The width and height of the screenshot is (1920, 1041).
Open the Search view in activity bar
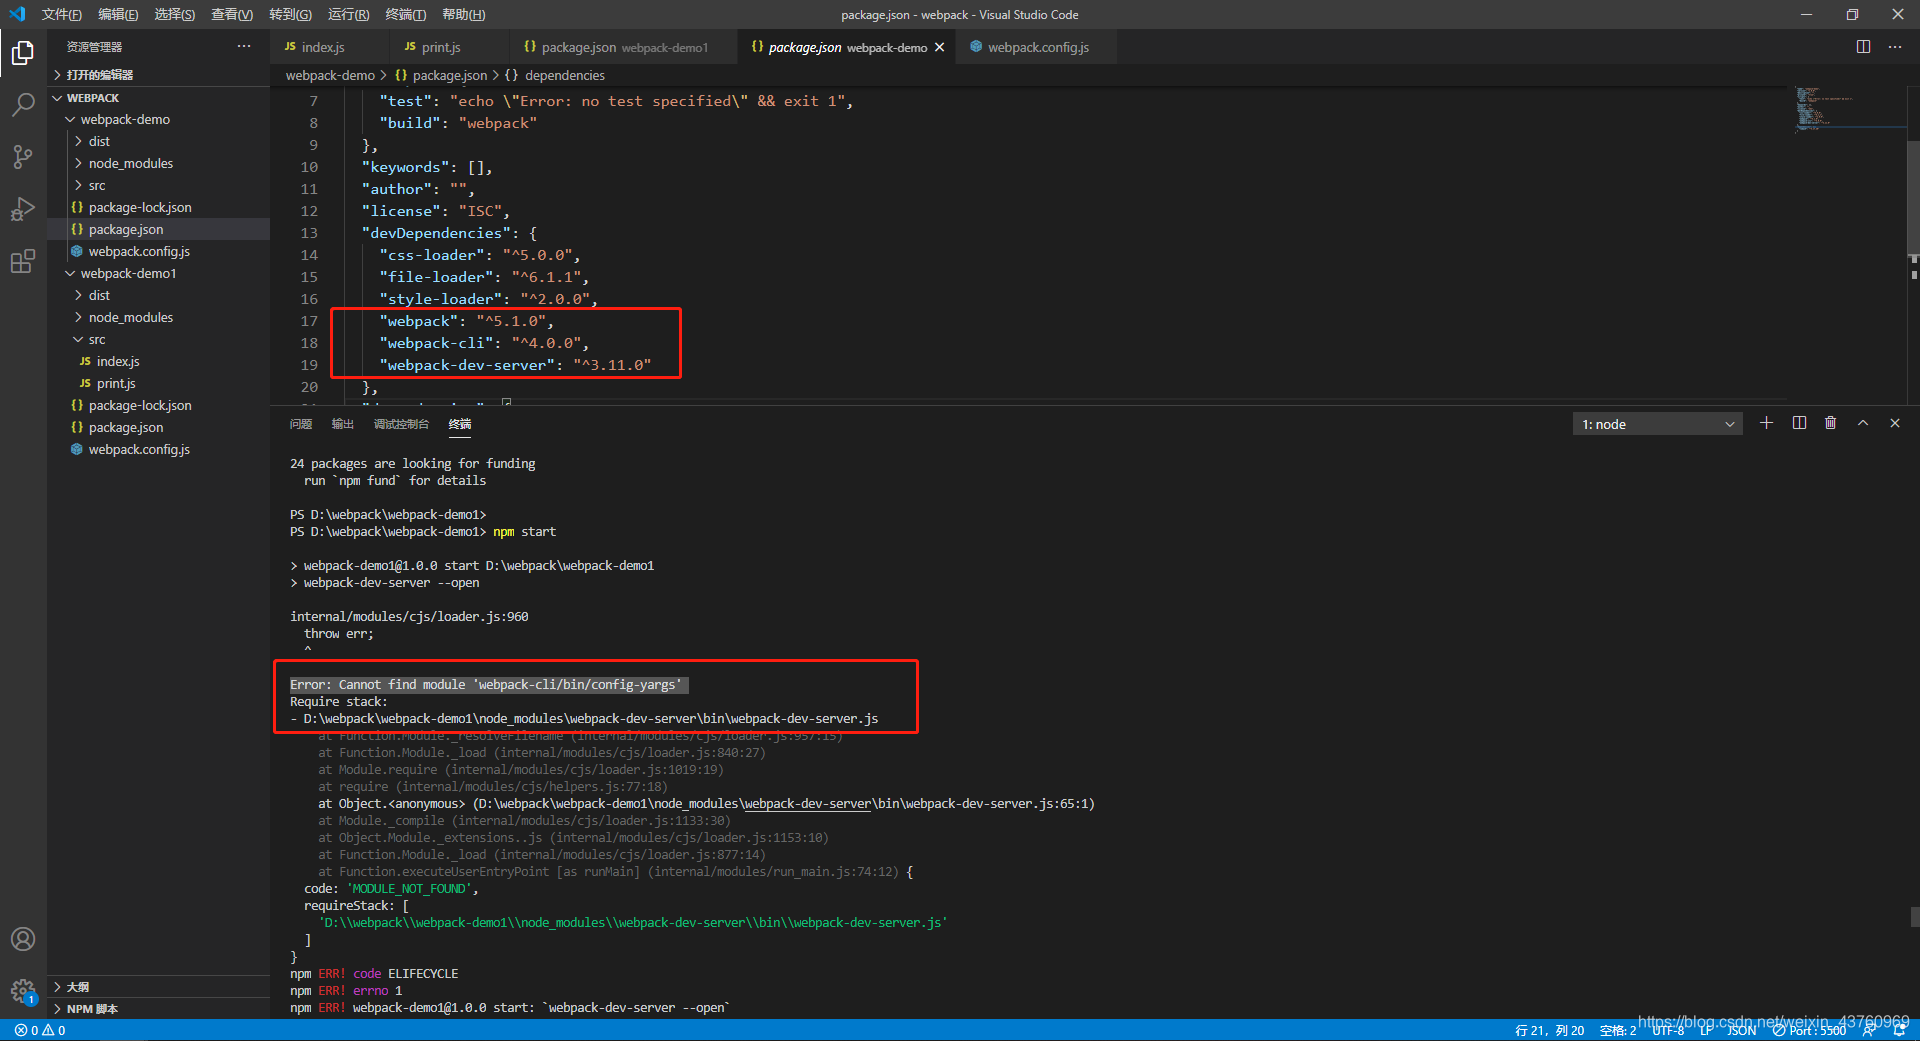(x=23, y=104)
